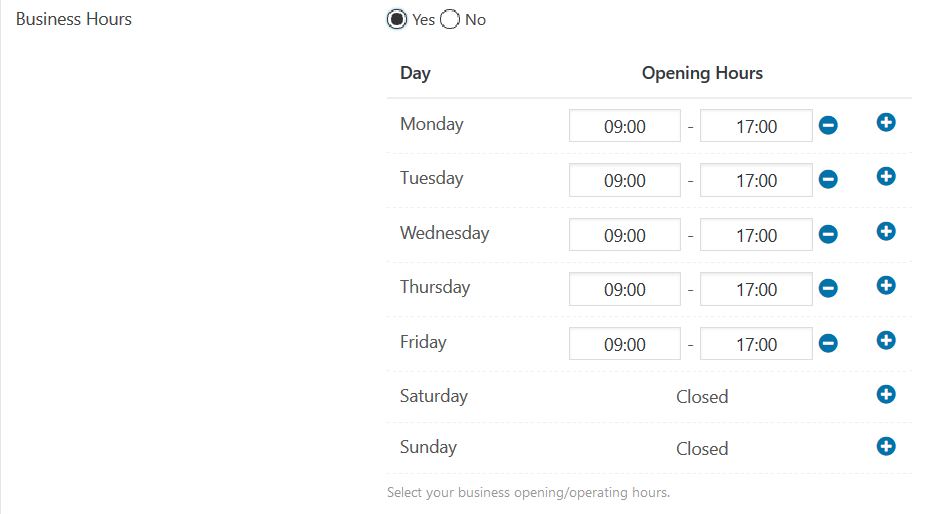The image size is (943, 514).
Task: Click Thursday's closing time input
Action: point(756,289)
